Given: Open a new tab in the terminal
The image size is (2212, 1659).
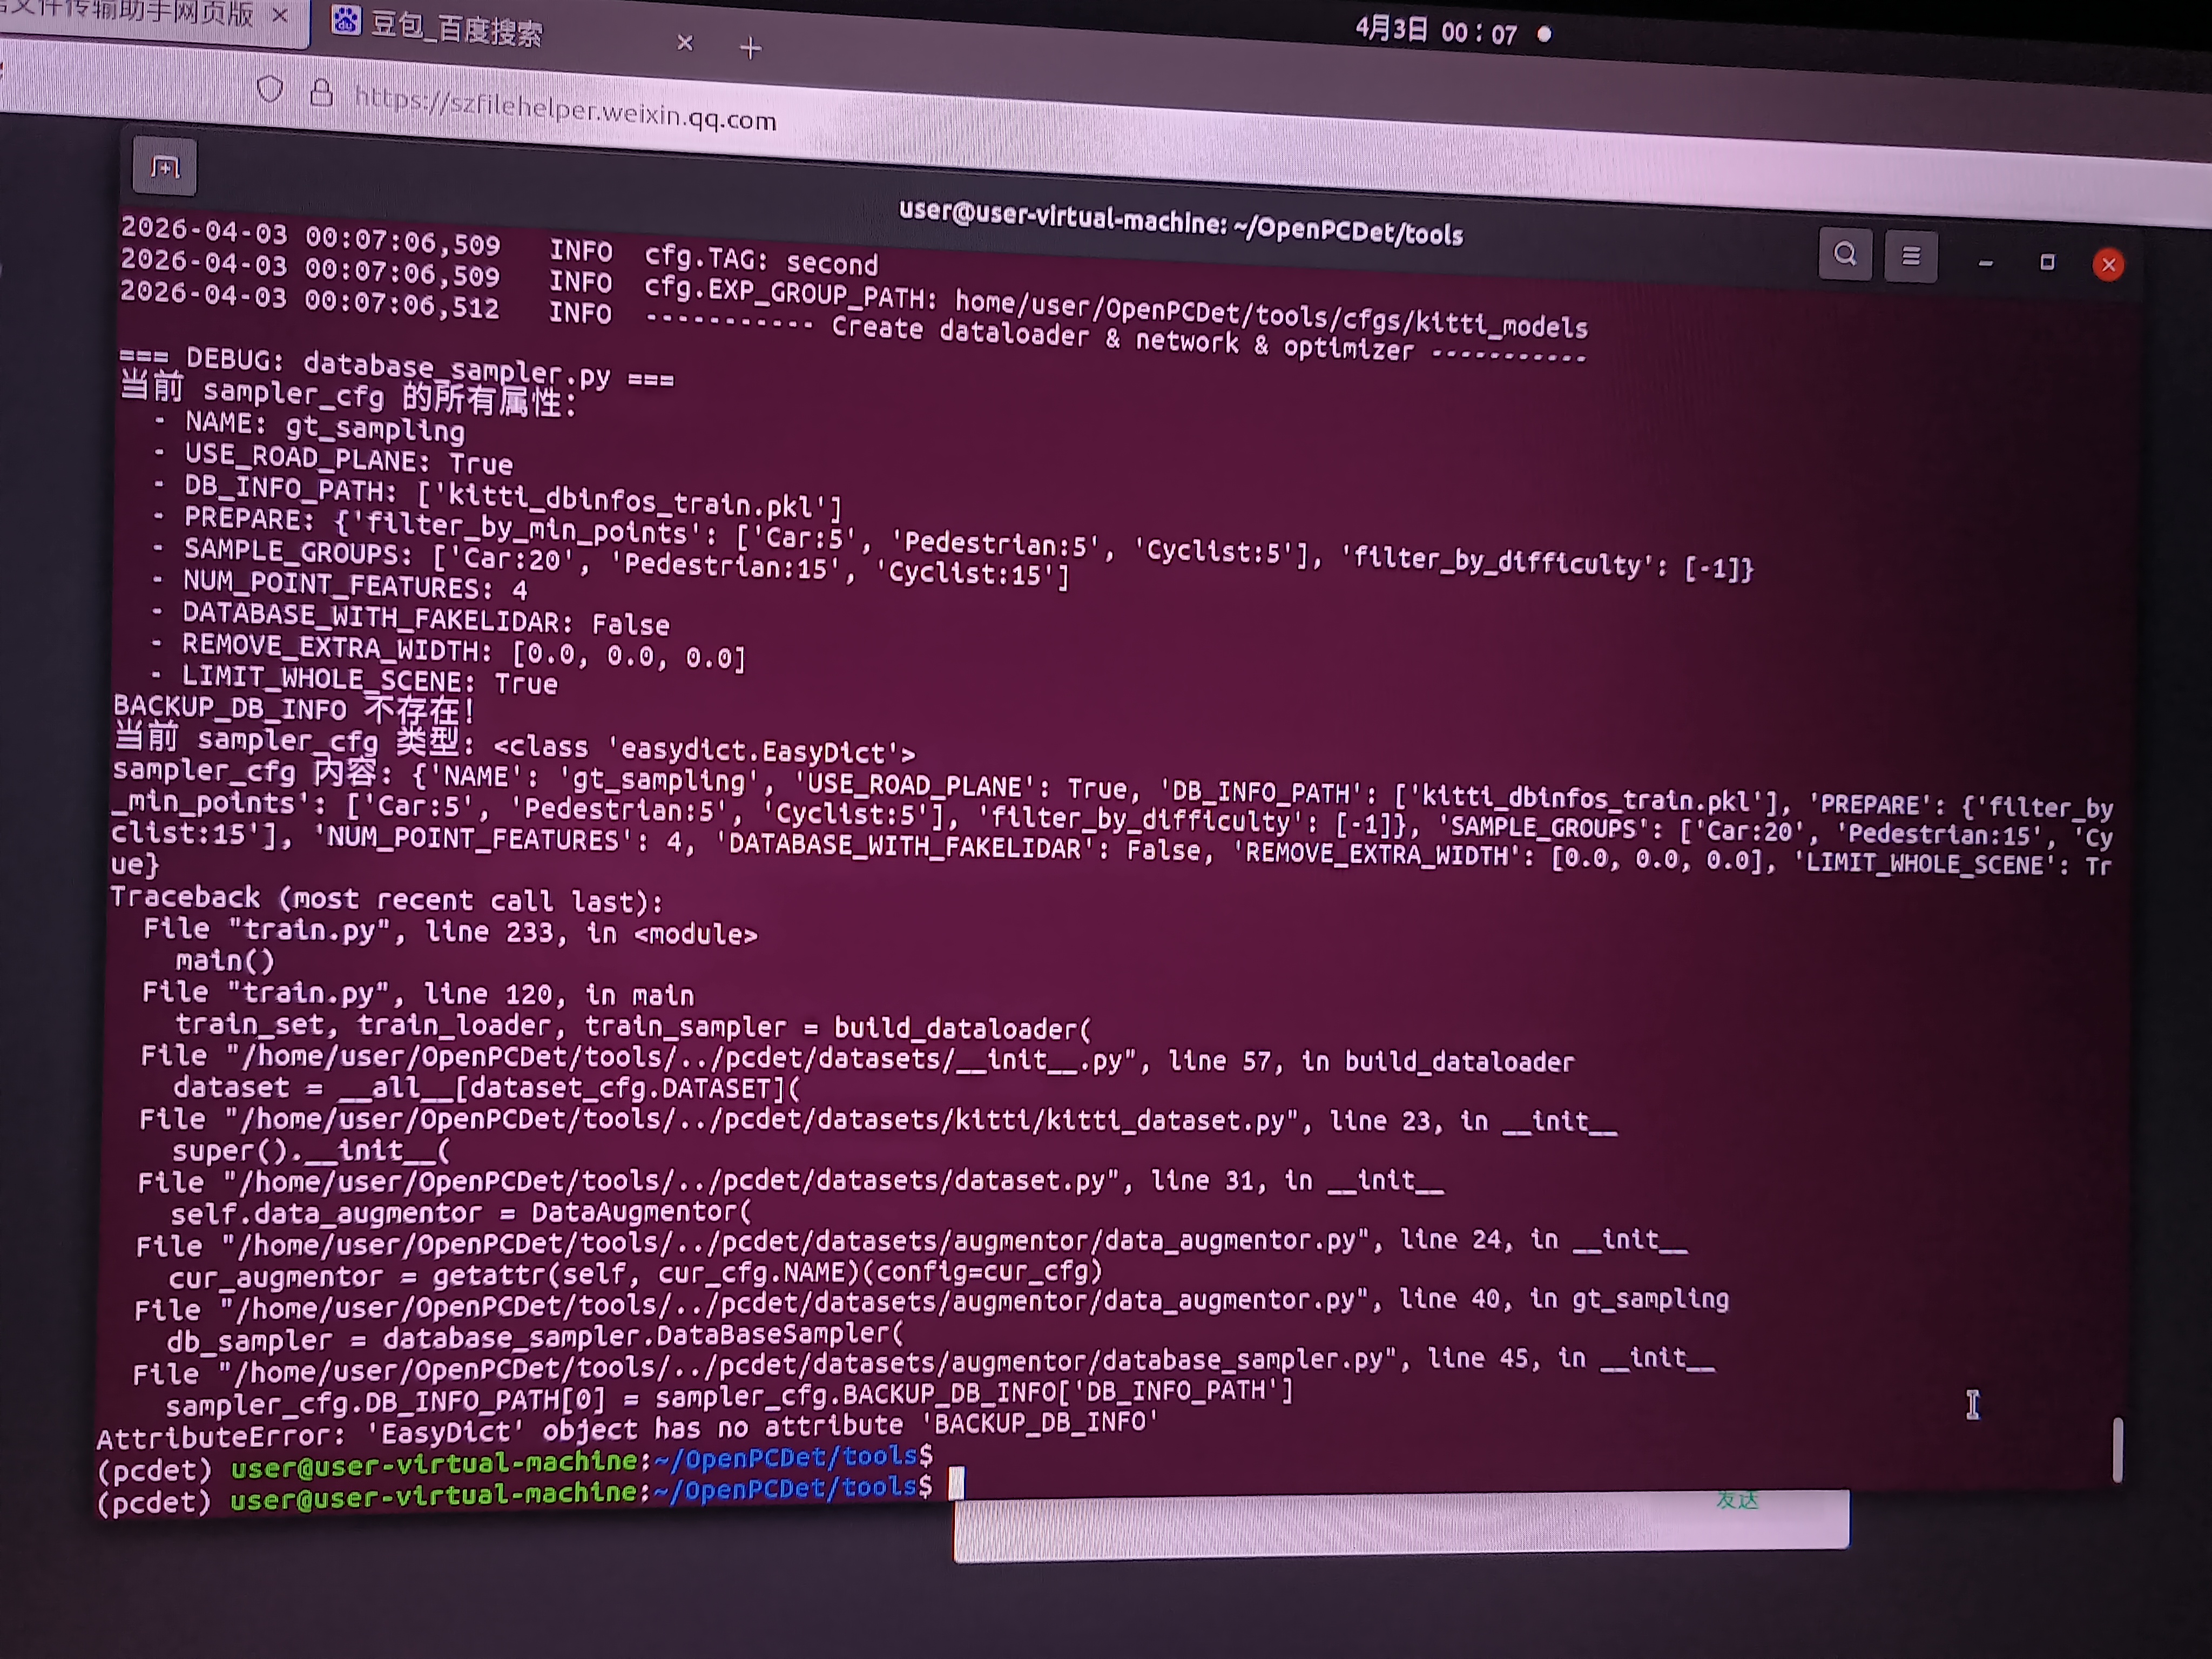Looking at the screenshot, I should (165, 167).
